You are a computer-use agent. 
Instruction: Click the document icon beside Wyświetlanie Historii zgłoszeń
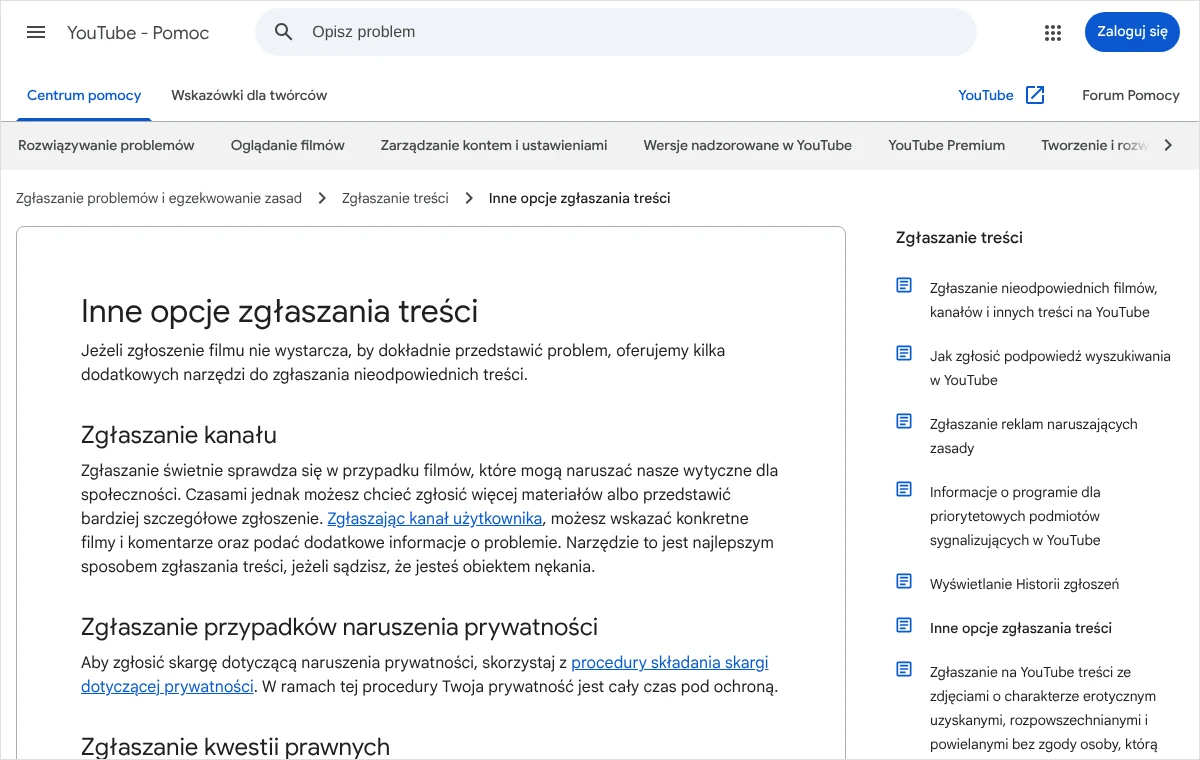904,582
